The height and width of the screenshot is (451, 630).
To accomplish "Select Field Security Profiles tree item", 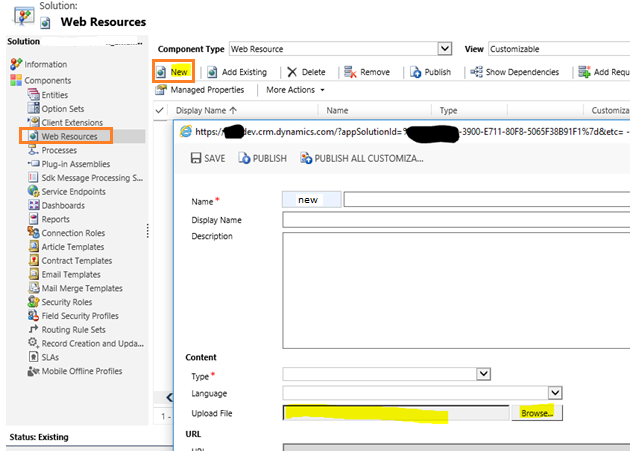I will point(80,316).
